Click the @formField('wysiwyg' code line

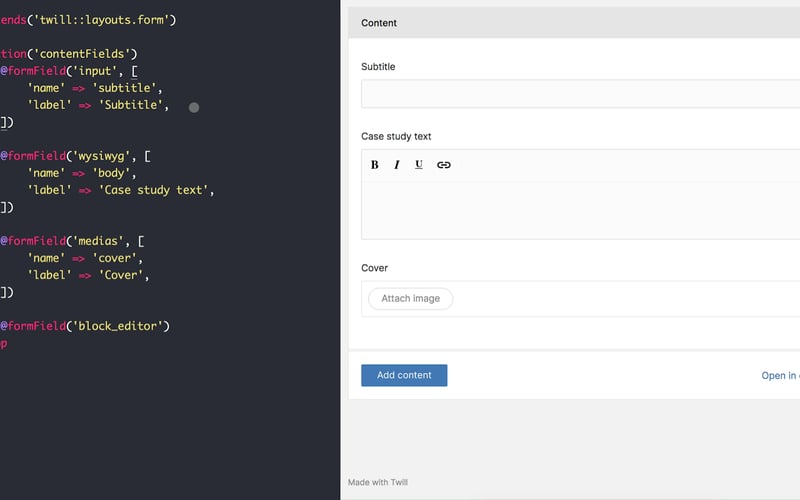[75, 156]
